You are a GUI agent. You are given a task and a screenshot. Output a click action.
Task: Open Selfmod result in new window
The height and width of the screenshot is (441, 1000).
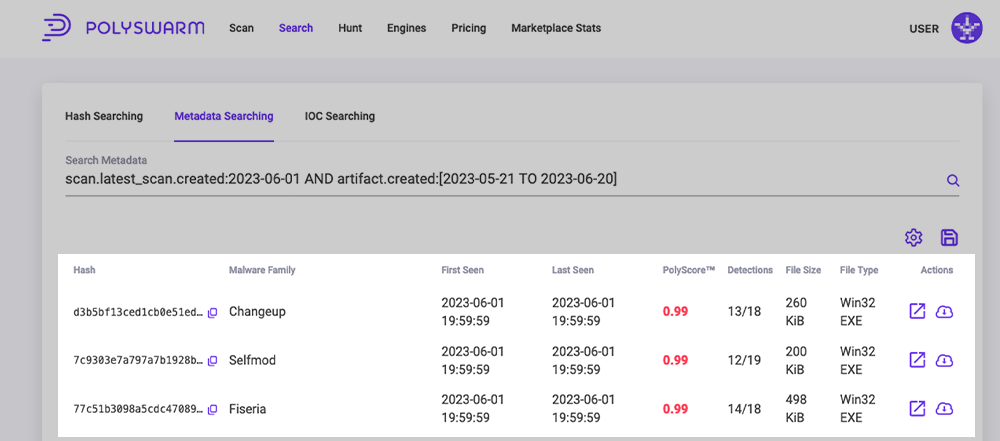click(x=916, y=360)
